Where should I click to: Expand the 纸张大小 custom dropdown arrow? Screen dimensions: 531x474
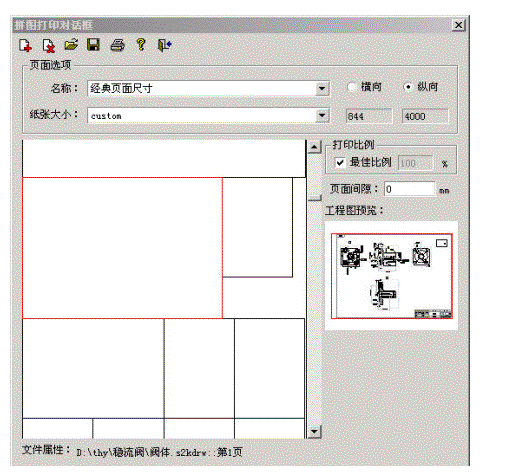(x=322, y=116)
